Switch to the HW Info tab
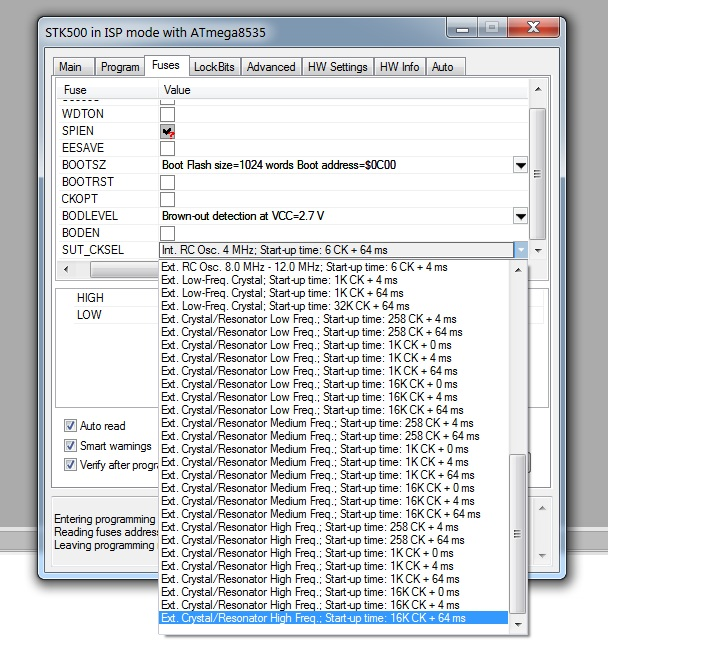Screen dimensions: 712x654 [x=399, y=67]
